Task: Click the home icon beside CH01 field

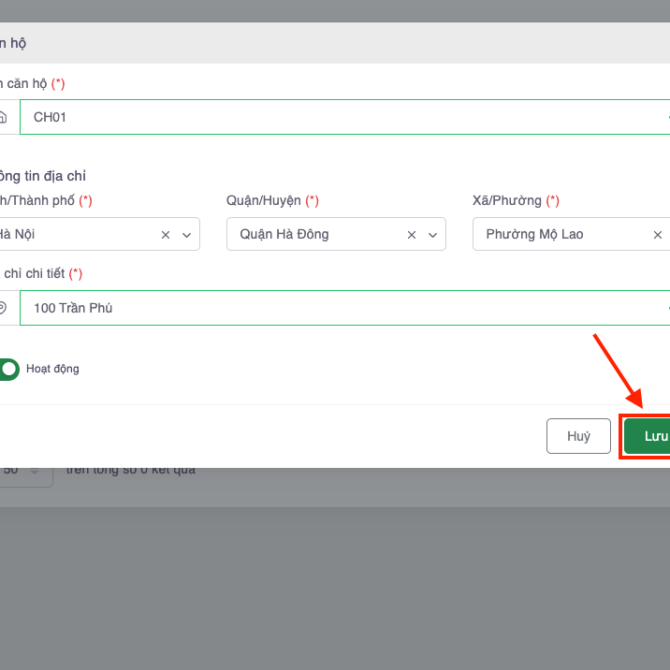Action: tap(4, 117)
